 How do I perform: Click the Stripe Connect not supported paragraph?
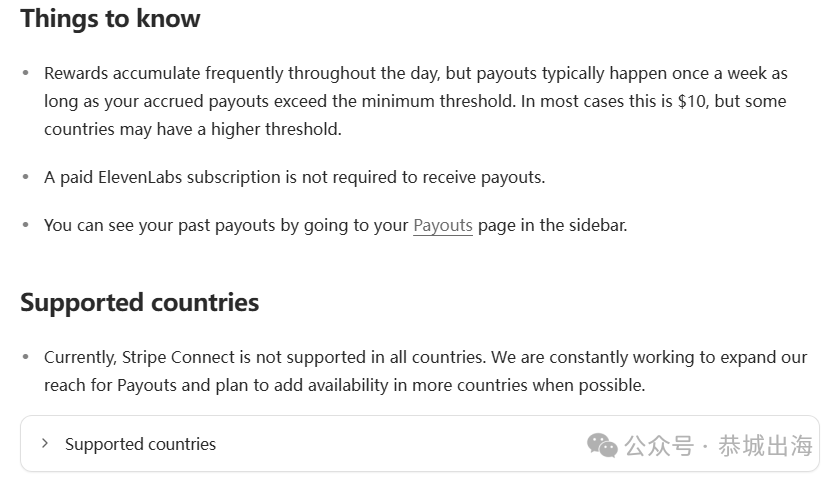click(425, 371)
